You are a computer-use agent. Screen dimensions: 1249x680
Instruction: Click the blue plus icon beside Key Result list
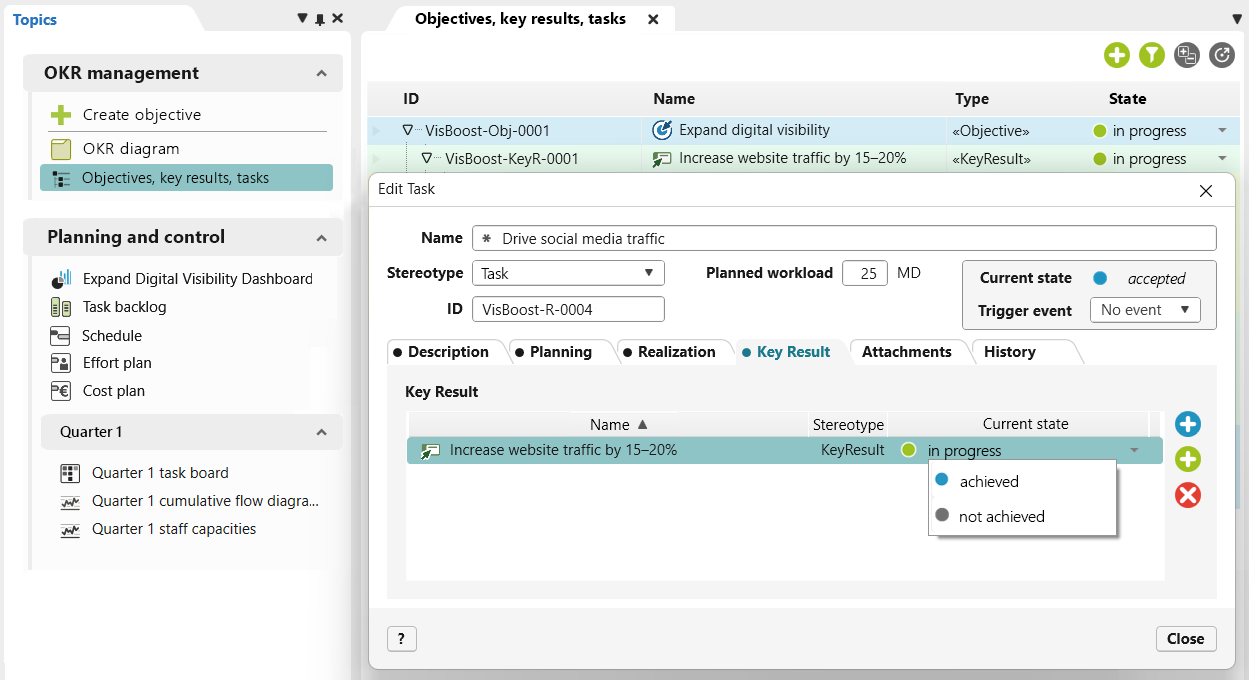coord(1188,424)
